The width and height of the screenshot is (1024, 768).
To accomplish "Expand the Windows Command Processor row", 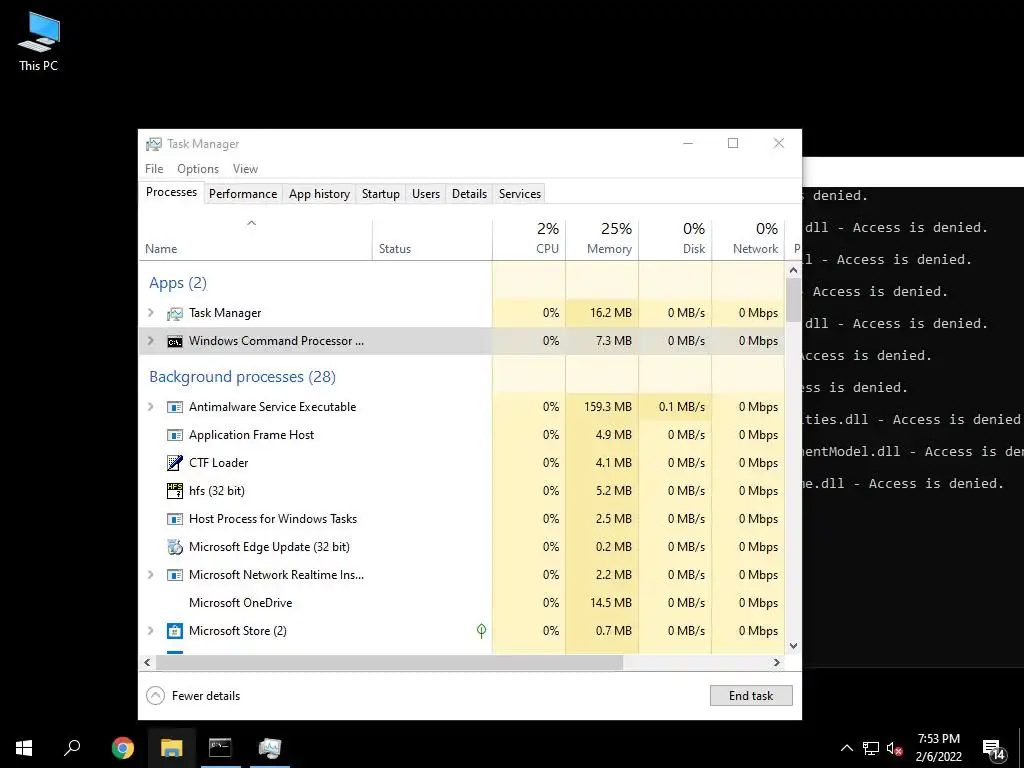I will [151, 341].
